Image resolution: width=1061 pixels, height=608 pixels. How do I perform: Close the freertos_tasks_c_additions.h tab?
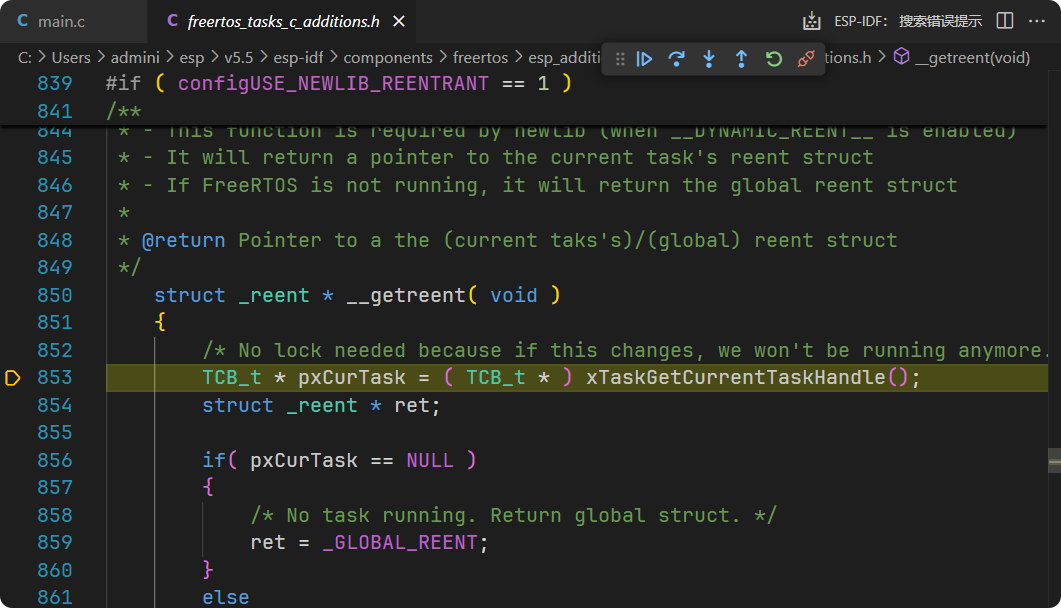pos(399,21)
